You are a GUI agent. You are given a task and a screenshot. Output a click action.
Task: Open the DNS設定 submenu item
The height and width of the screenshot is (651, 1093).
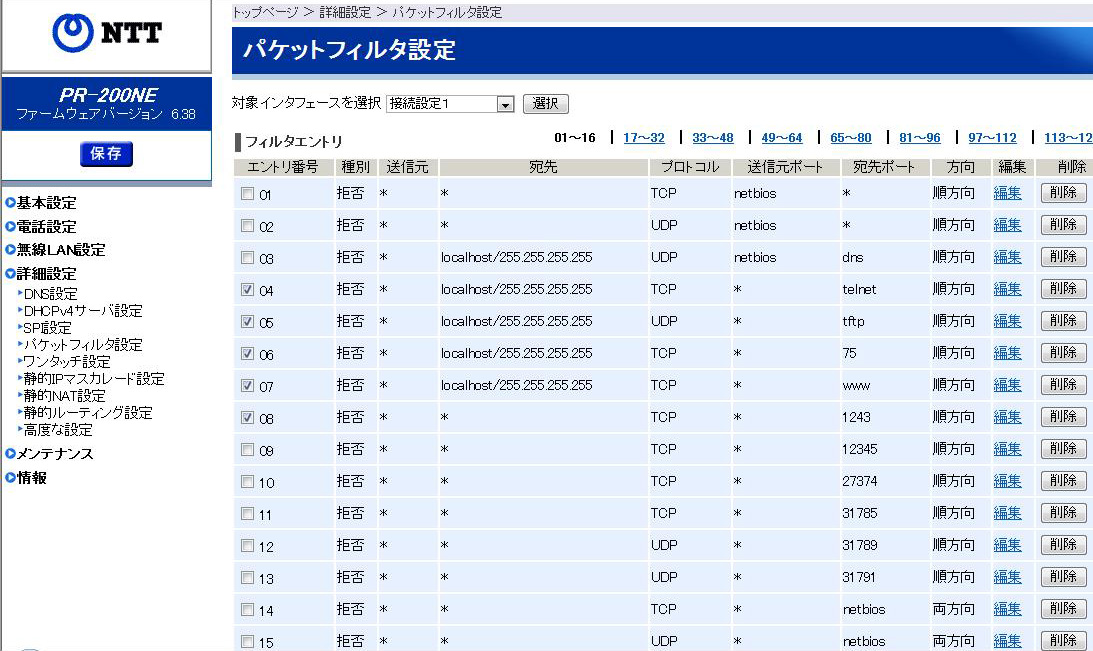point(50,294)
